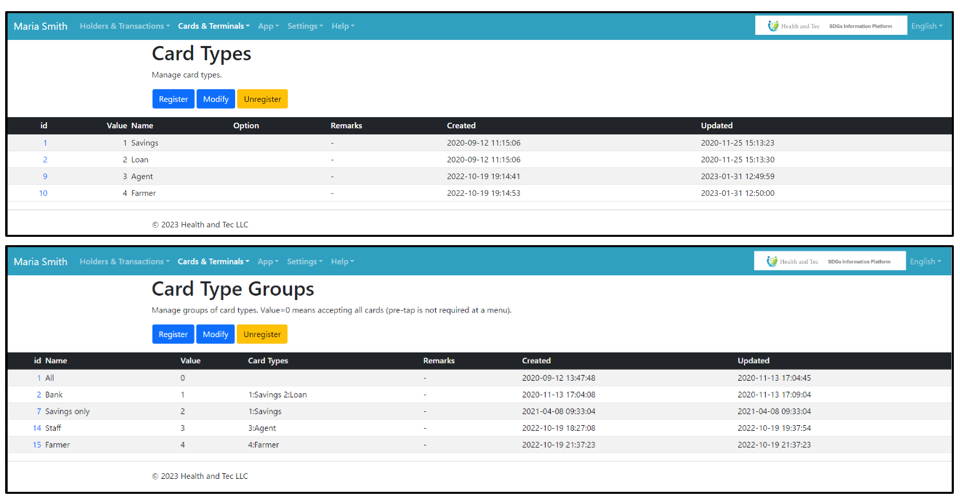Open id 7 link for Savings only group
This screenshot has height=500, width=960.
point(39,411)
